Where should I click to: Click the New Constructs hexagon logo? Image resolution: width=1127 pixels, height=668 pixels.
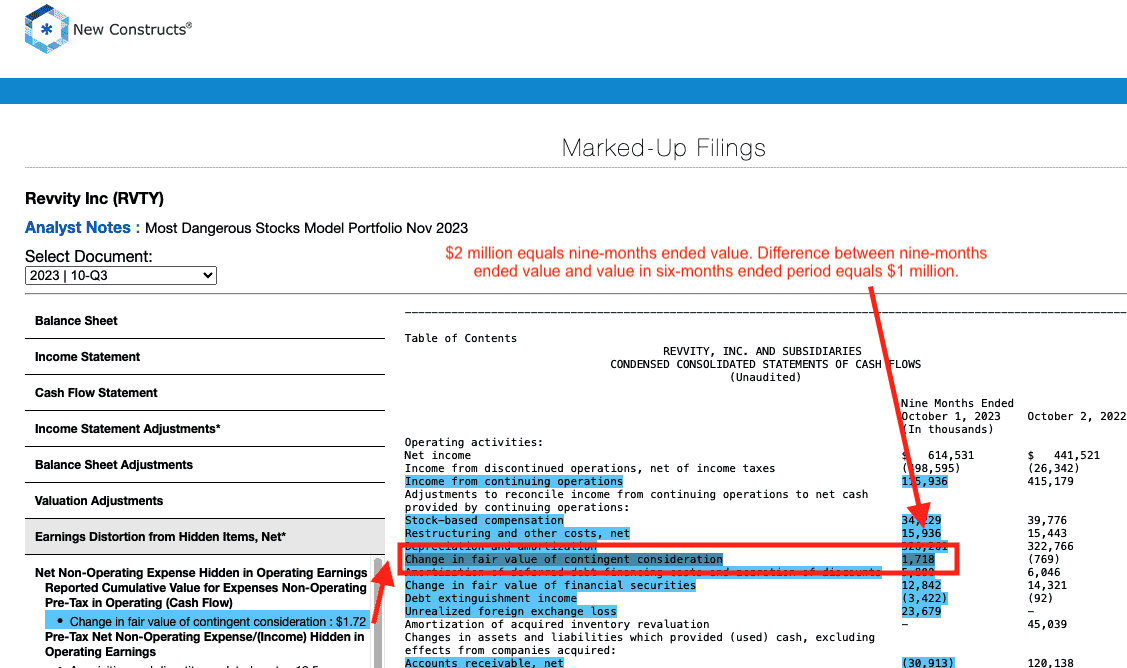point(47,29)
